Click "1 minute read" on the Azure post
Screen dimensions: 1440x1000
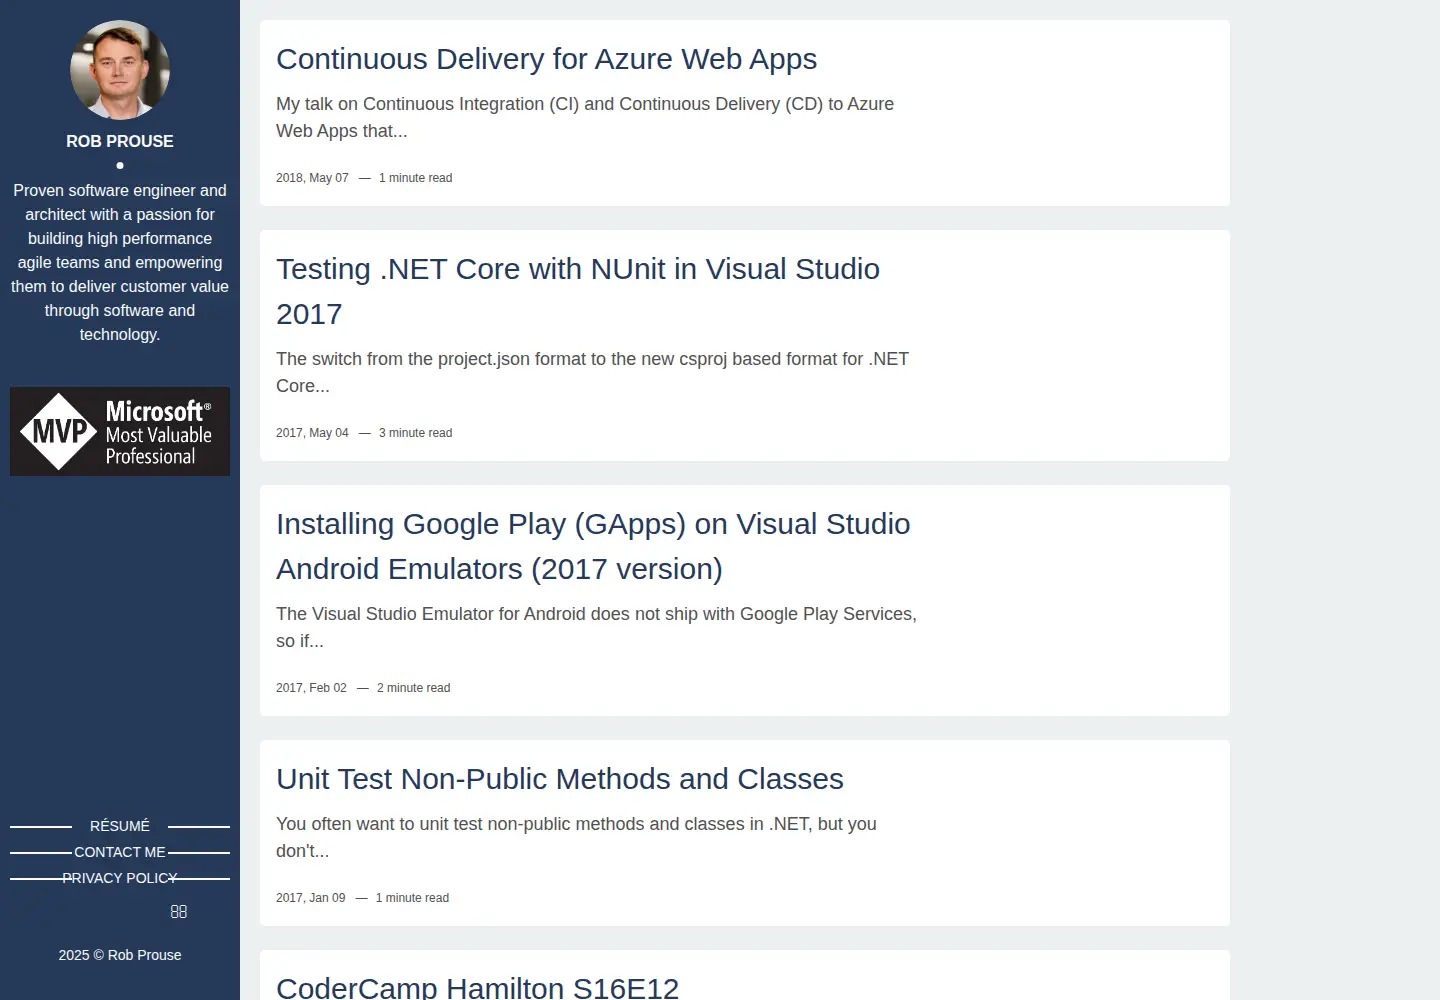coord(415,178)
